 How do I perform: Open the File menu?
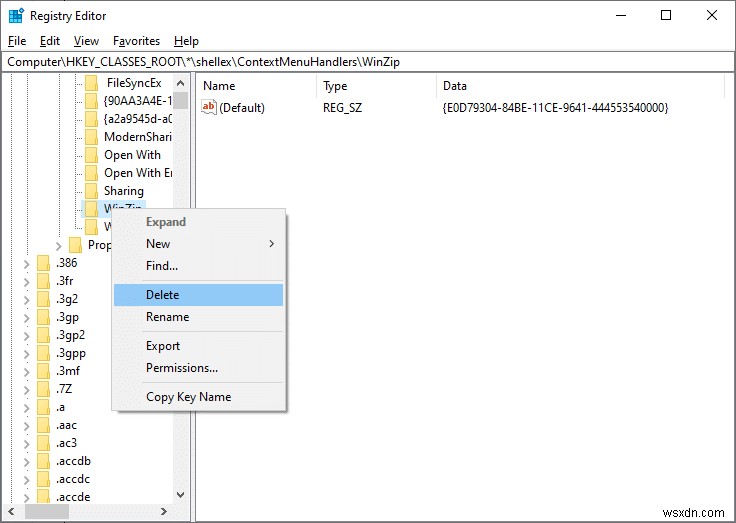[x=17, y=41]
